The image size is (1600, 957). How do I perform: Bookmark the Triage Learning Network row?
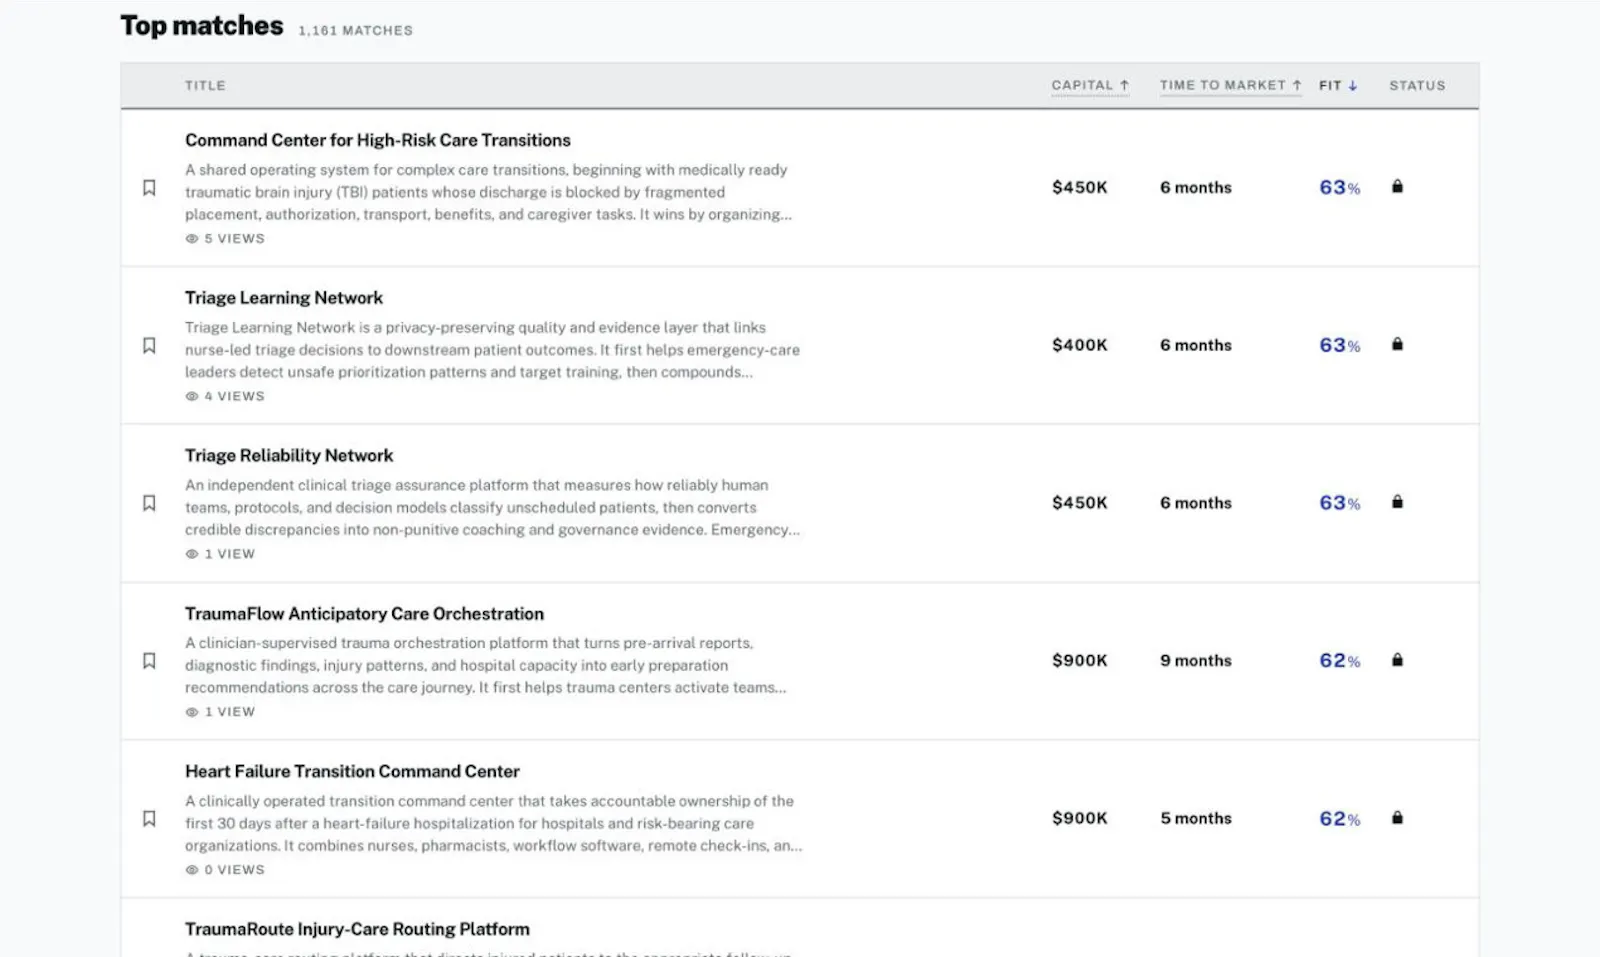149,345
